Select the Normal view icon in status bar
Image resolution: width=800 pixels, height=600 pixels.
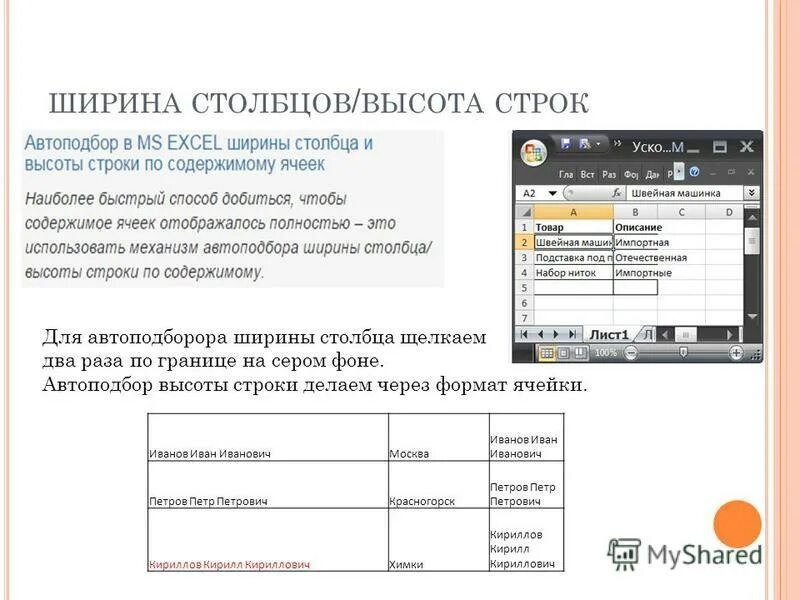546,352
